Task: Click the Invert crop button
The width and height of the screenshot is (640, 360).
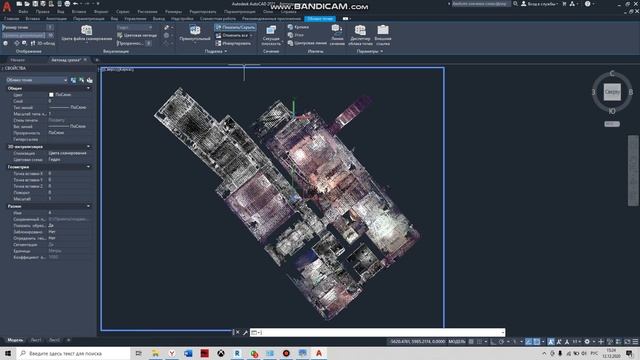Action: click(x=233, y=43)
